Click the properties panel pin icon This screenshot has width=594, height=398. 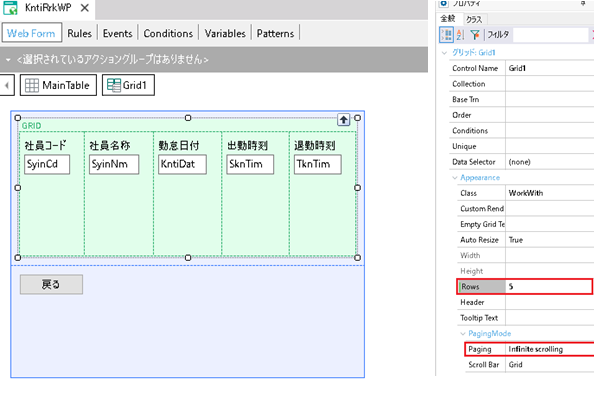(x=583, y=3)
